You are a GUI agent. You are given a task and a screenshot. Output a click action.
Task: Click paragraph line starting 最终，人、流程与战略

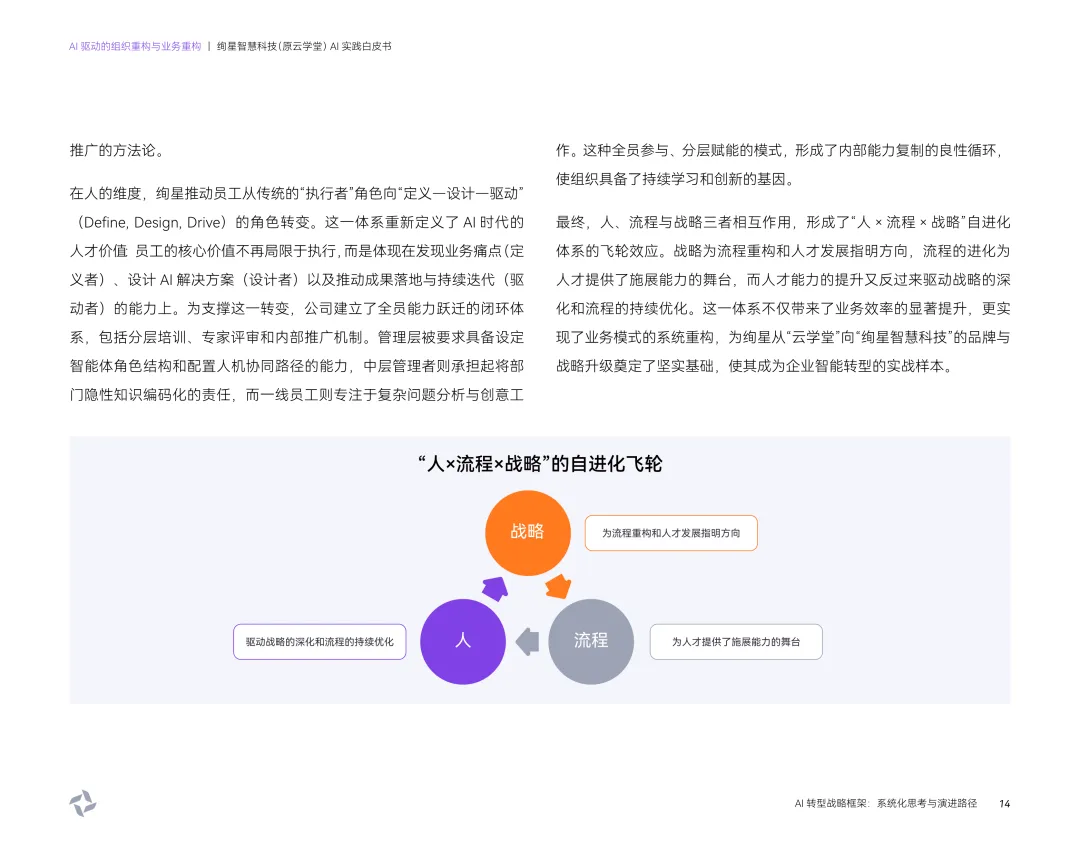click(x=783, y=222)
